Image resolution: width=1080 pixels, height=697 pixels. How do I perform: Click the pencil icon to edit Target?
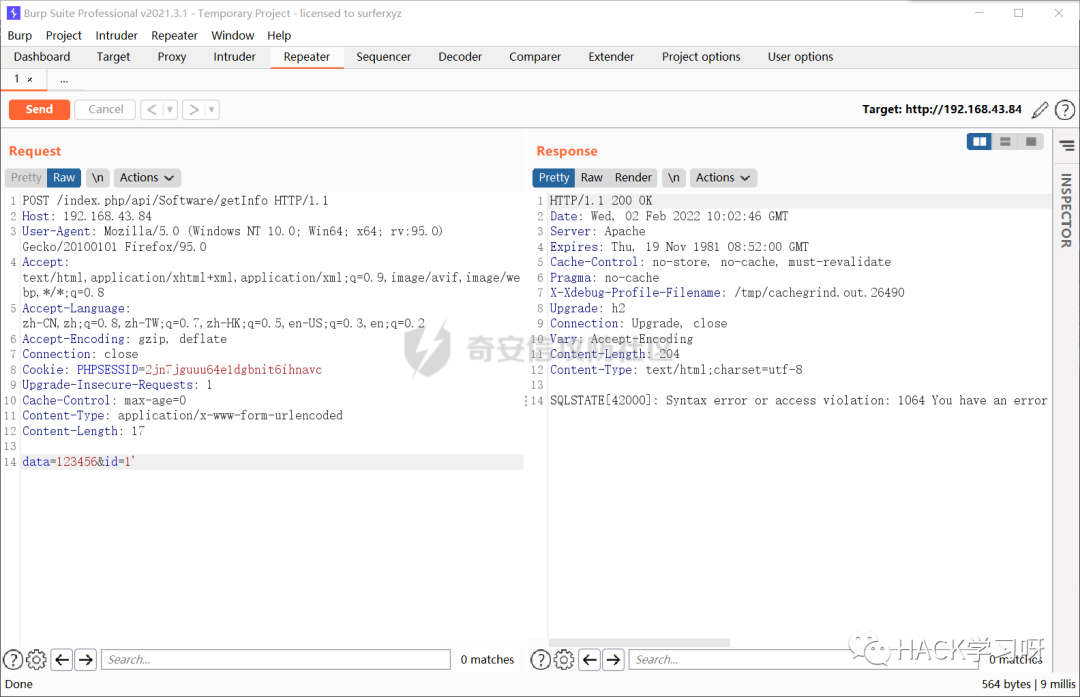pyautogui.click(x=1040, y=110)
